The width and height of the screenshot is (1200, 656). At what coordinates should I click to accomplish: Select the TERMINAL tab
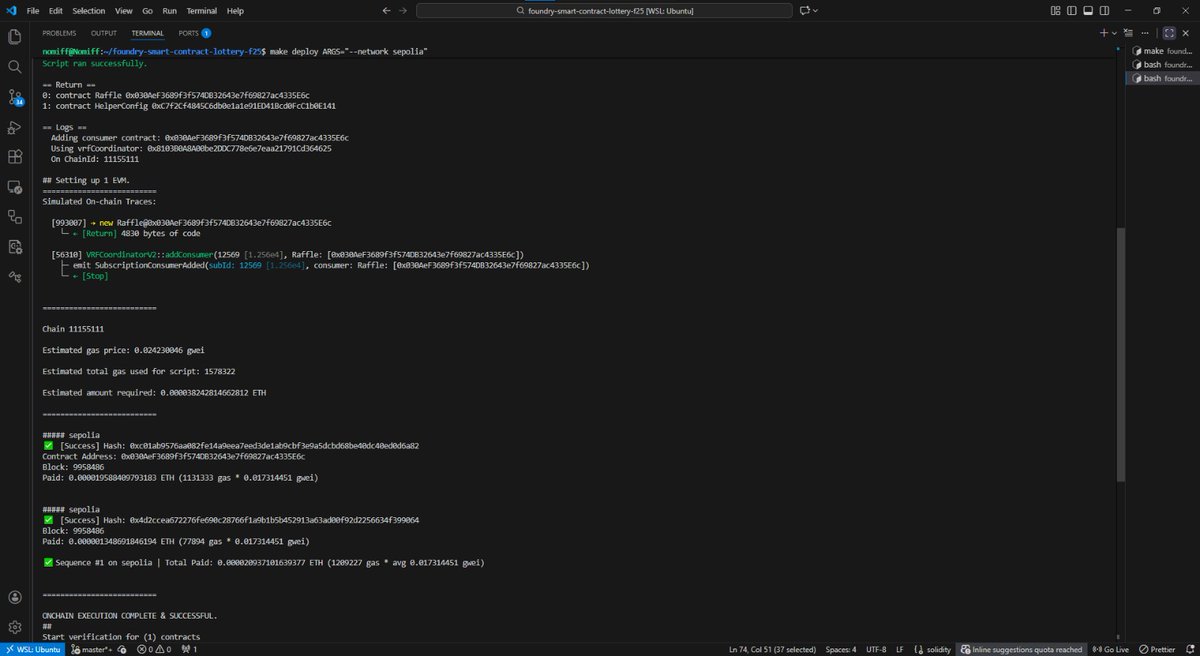(x=148, y=33)
